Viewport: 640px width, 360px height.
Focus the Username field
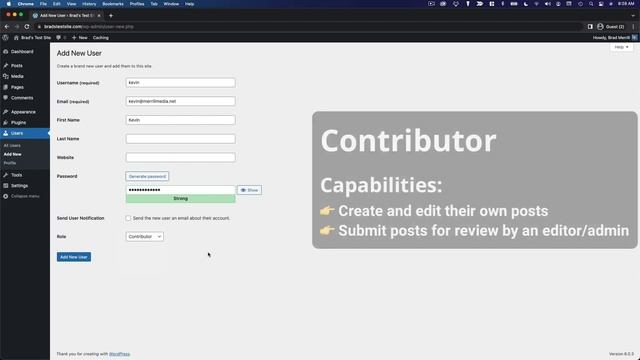tap(180, 82)
